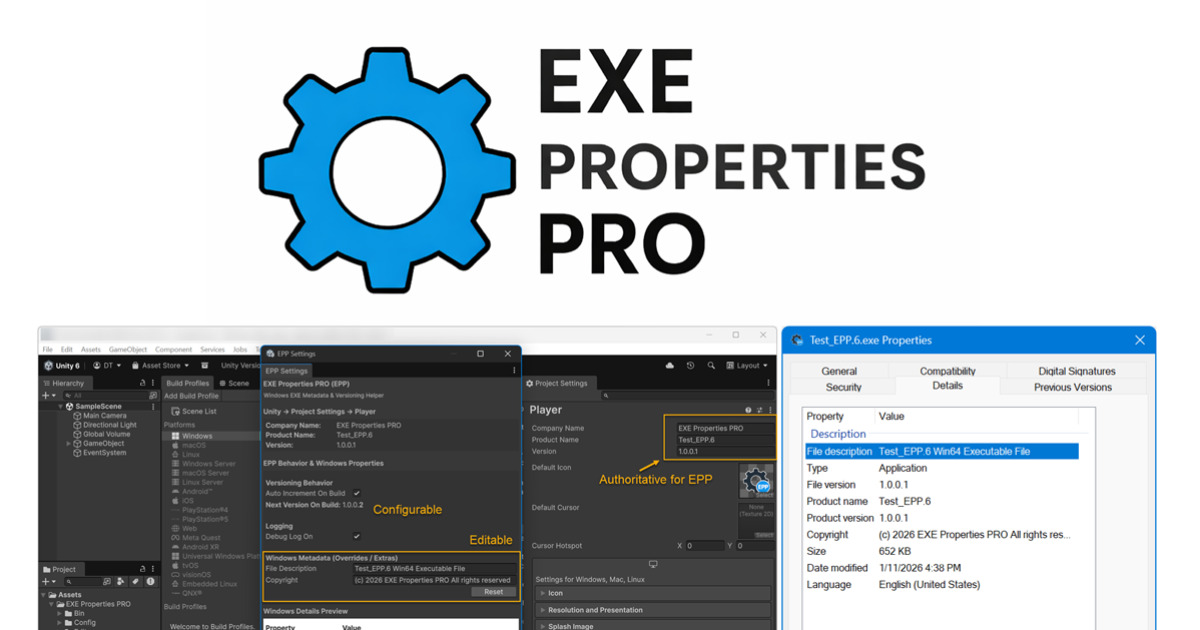Click Select under the Default Cursor slot
The width and height of the screenshot is (1200, 630).
click(x=763, y=535)
